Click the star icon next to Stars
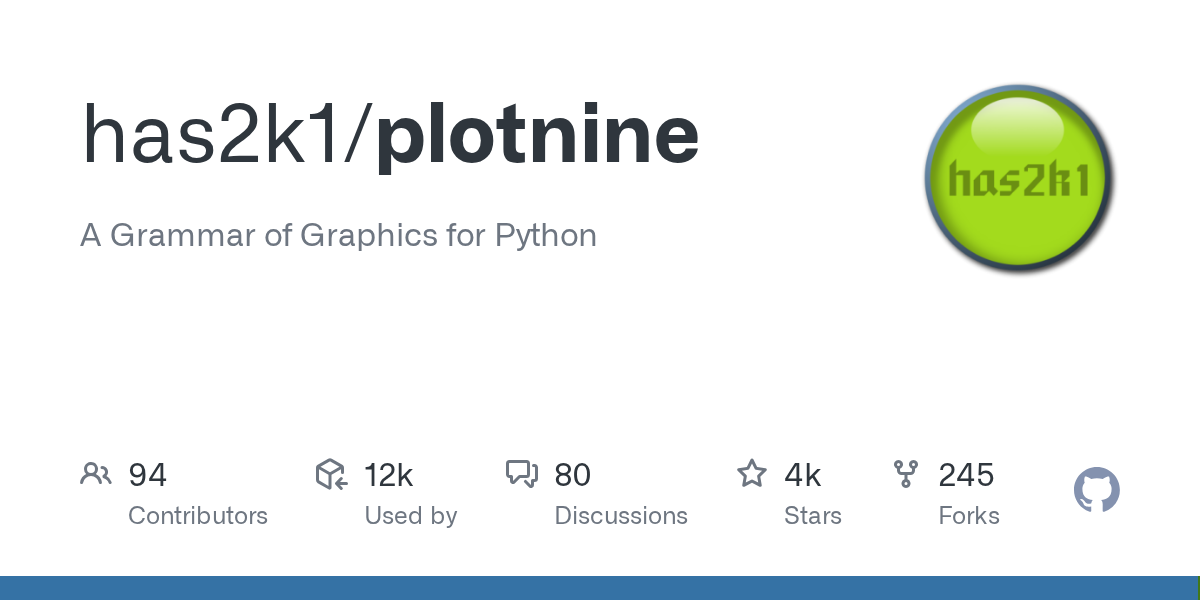The width and height of the screenshot is (1200, 600). click(751, 474)
